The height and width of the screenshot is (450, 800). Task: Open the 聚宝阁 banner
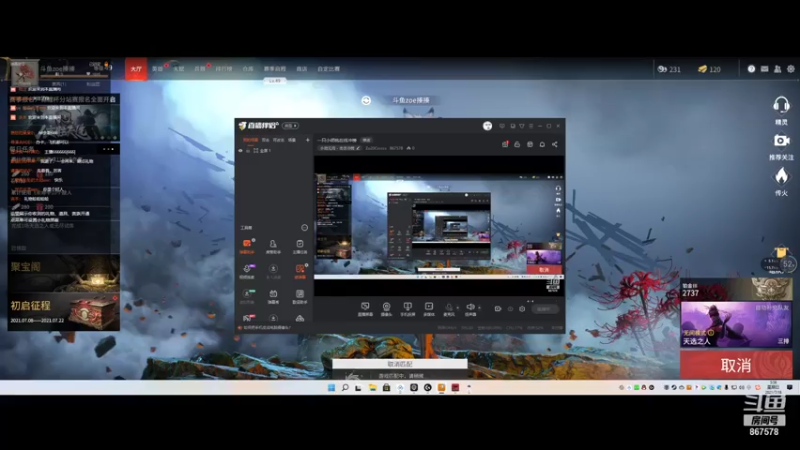coord(64,273)
